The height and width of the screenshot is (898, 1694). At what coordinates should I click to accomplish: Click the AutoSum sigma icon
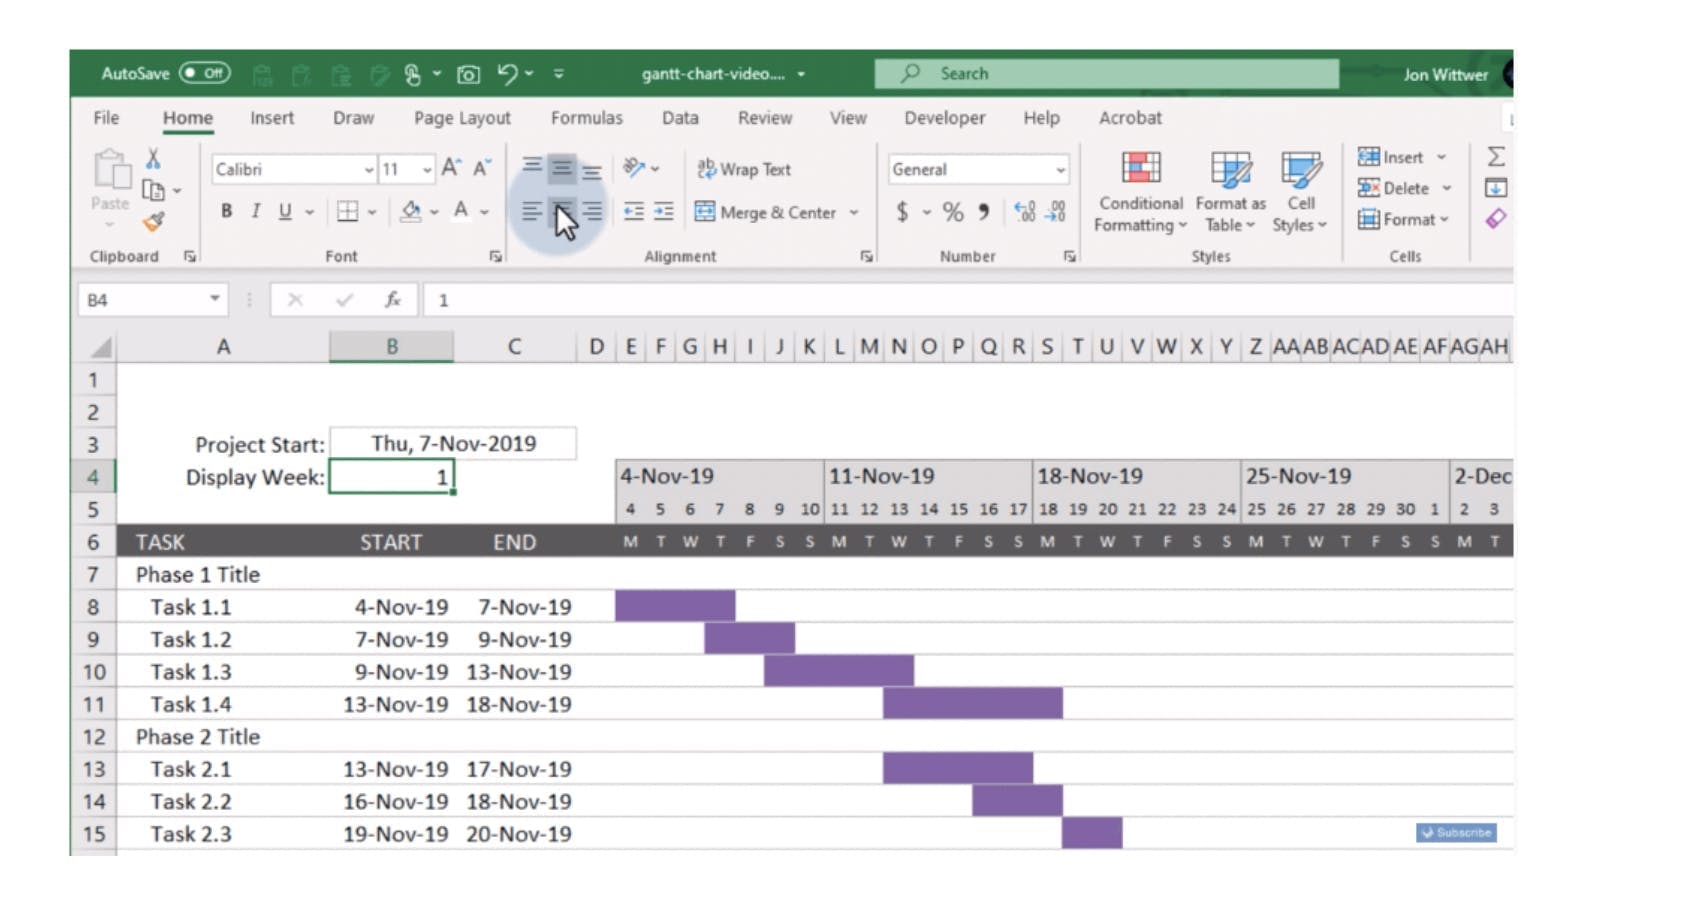coord(1496,156)
